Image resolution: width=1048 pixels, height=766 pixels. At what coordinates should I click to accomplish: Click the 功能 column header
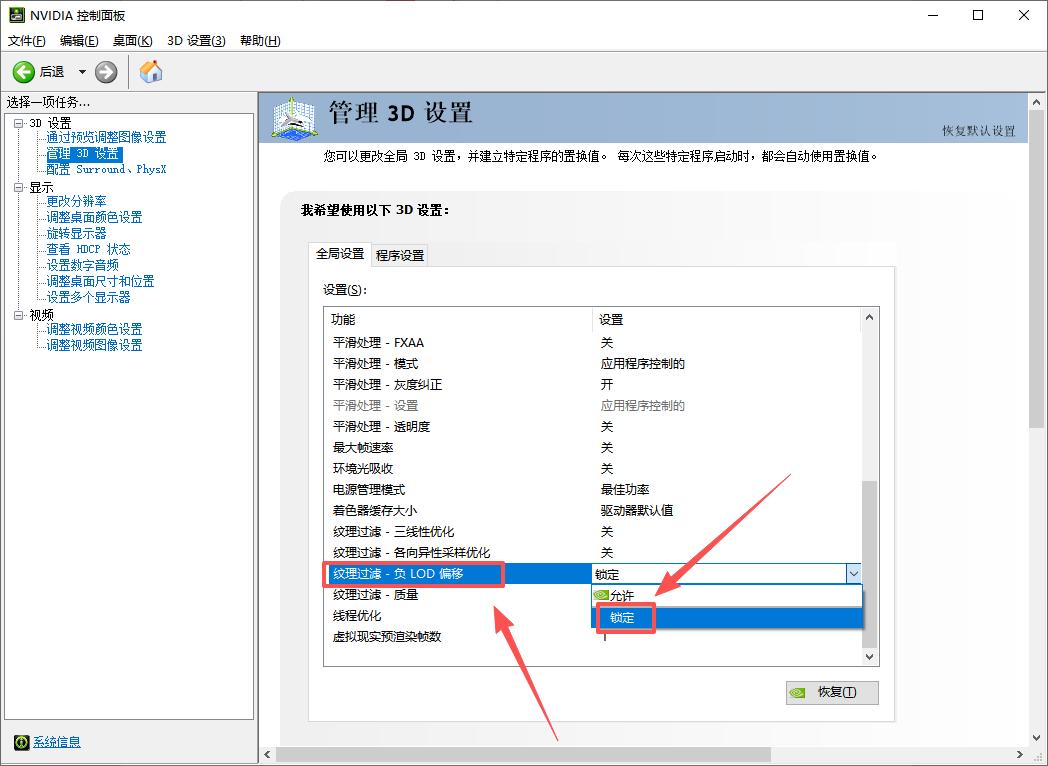pos(458,320)
